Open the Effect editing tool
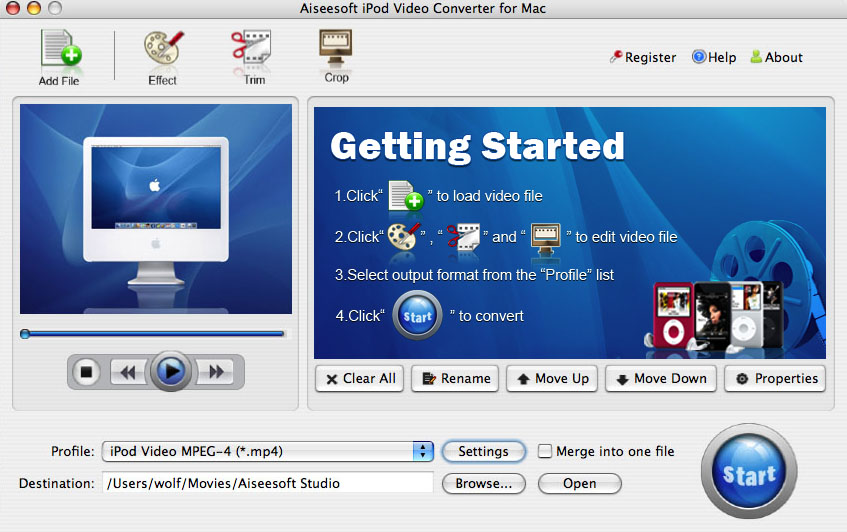Image resolution: width=847 pixels, height=532 pixels. click(x=163, y=57)
